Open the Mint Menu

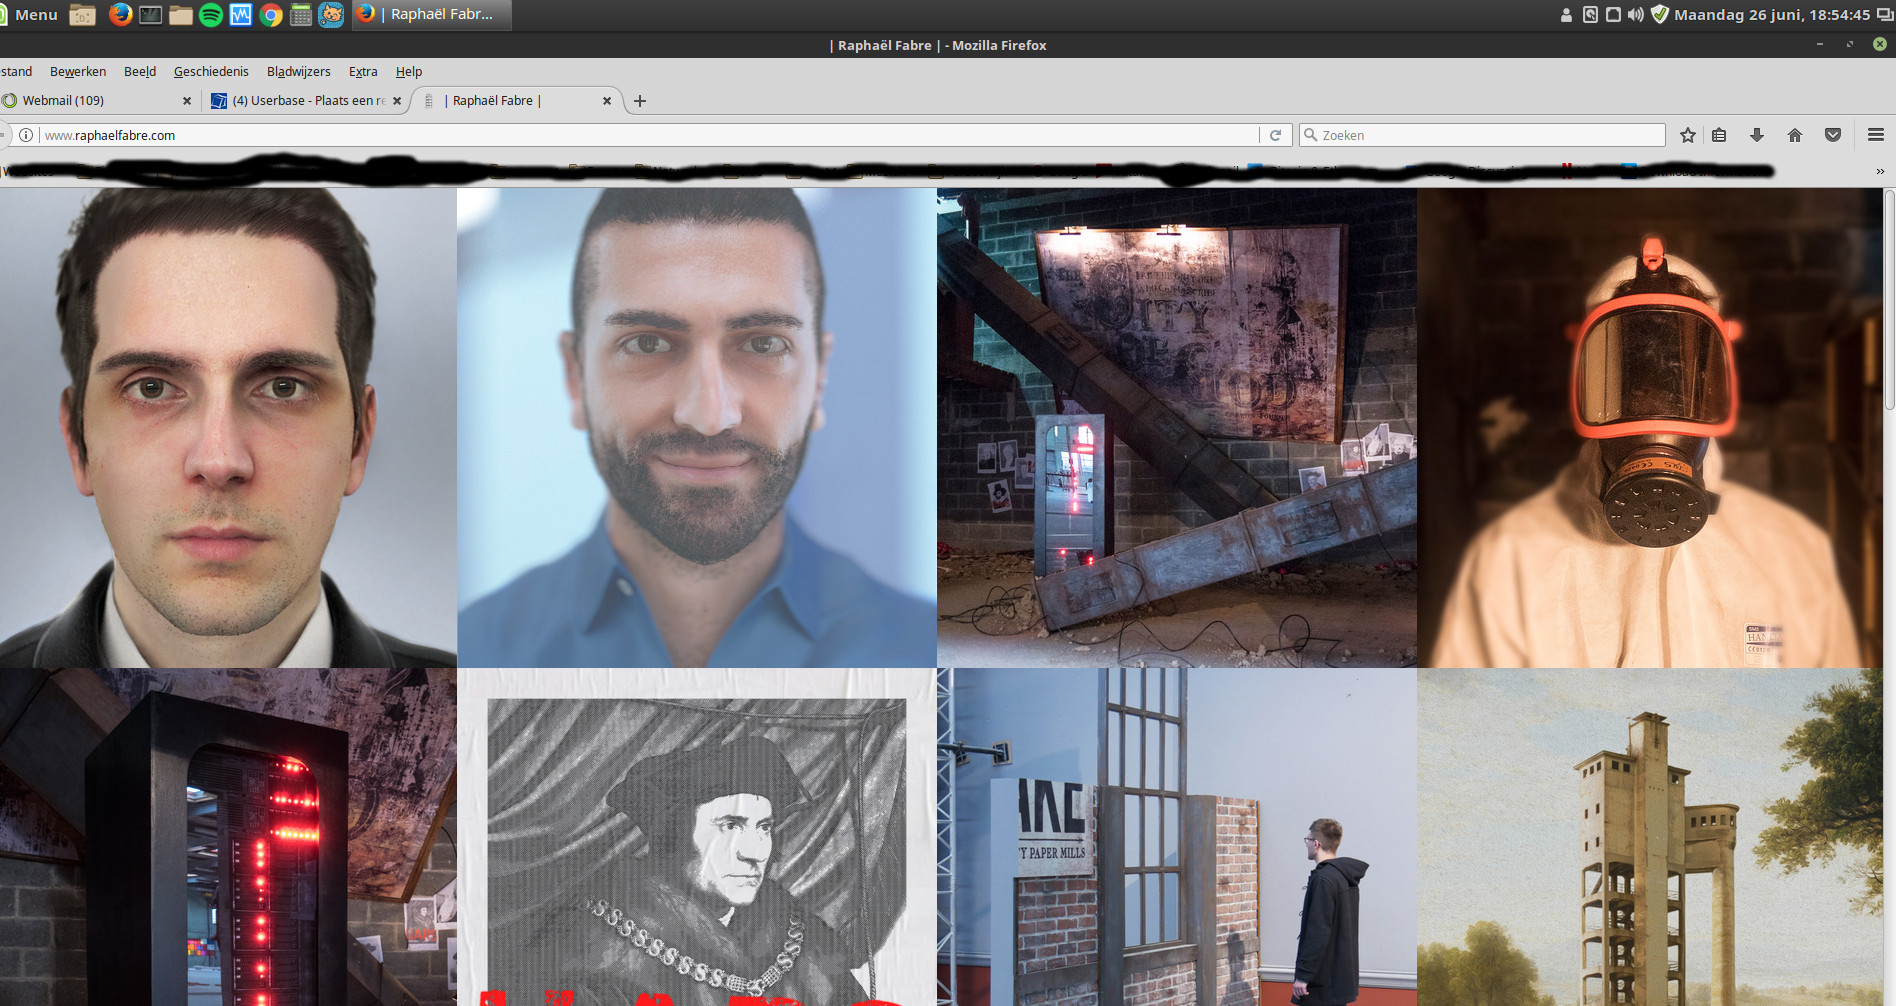[x=30, y=15]
